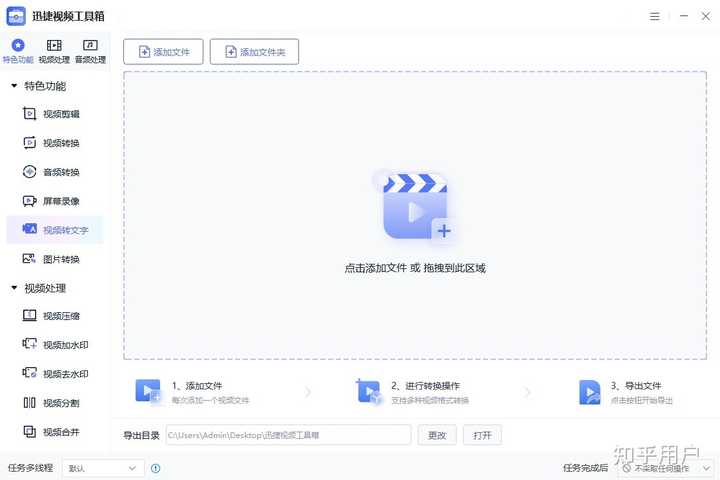Select the 视频去水印 icon in sidebar
Screen dimensions: 720x480
pos(29,373)
